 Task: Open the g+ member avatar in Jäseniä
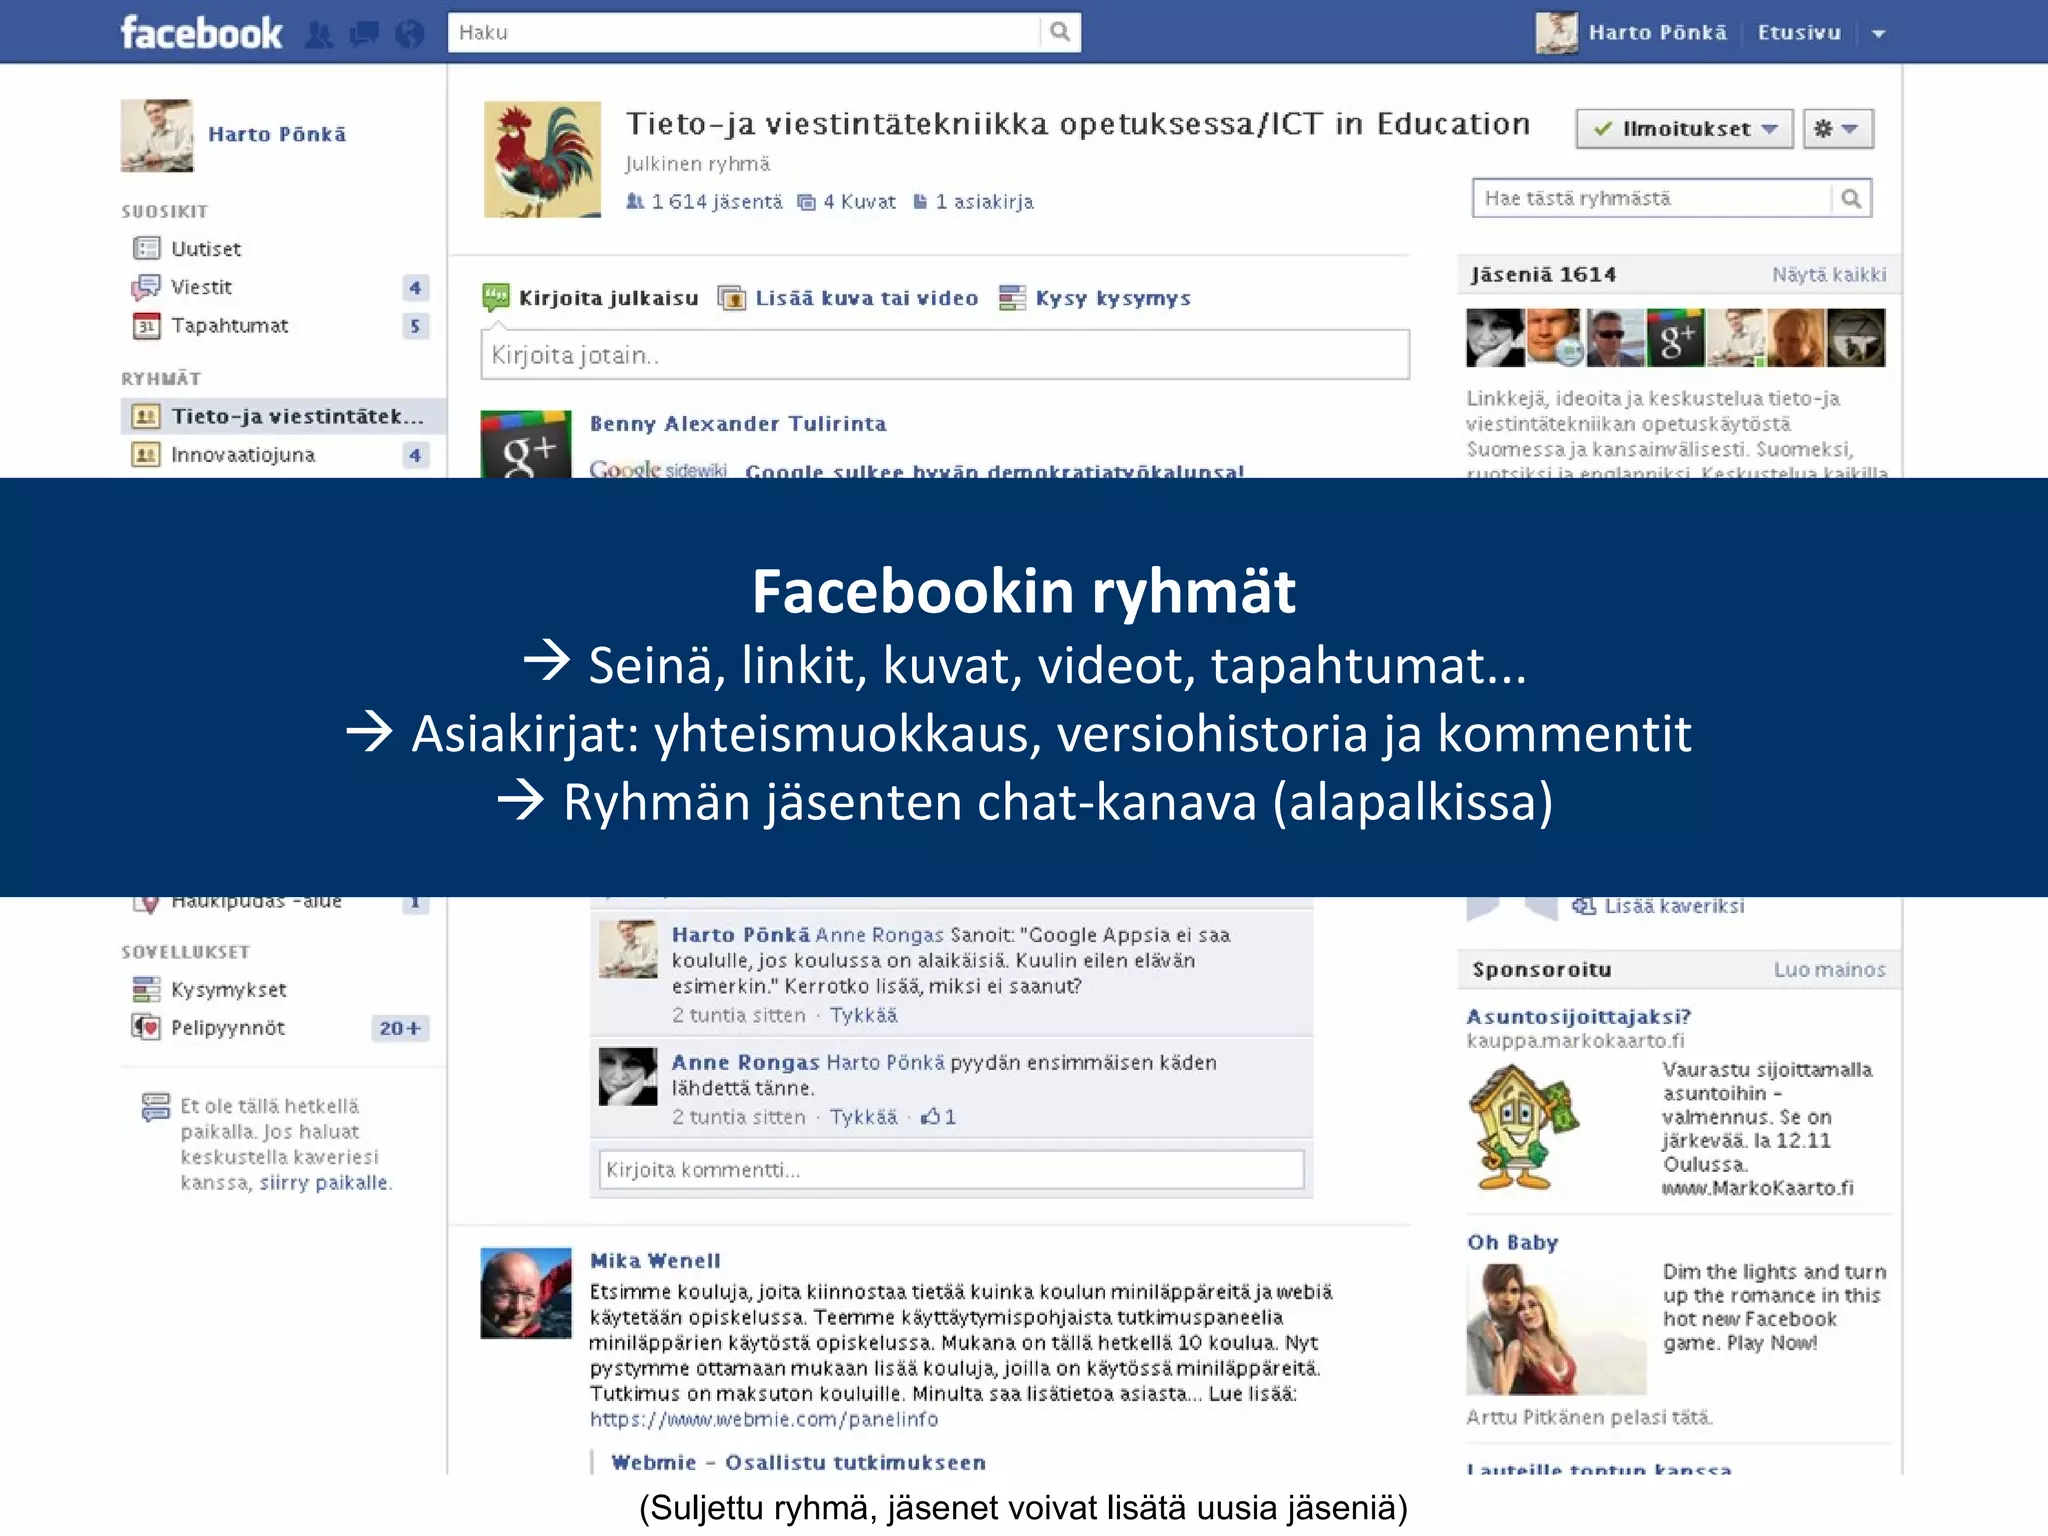1676,338
